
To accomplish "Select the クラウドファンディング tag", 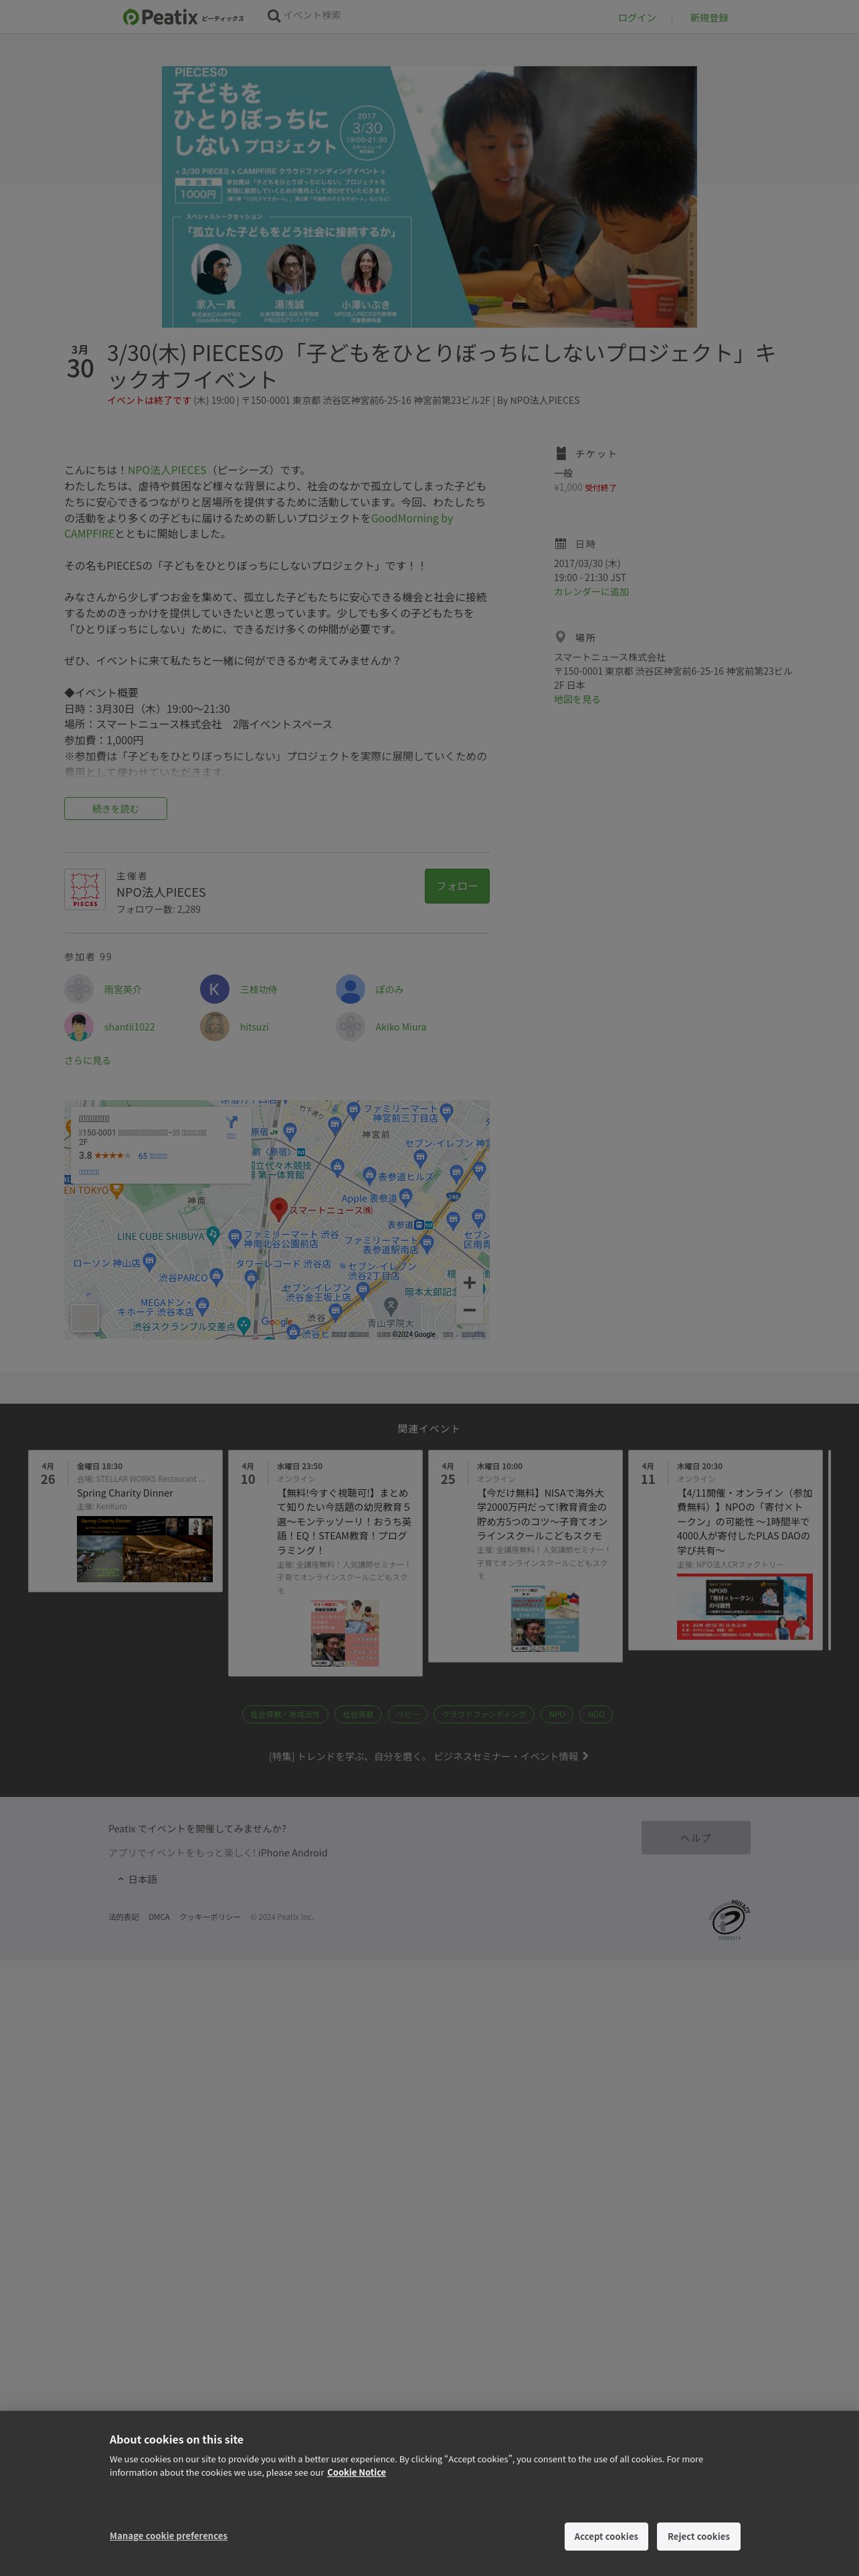I will 484,1714.
